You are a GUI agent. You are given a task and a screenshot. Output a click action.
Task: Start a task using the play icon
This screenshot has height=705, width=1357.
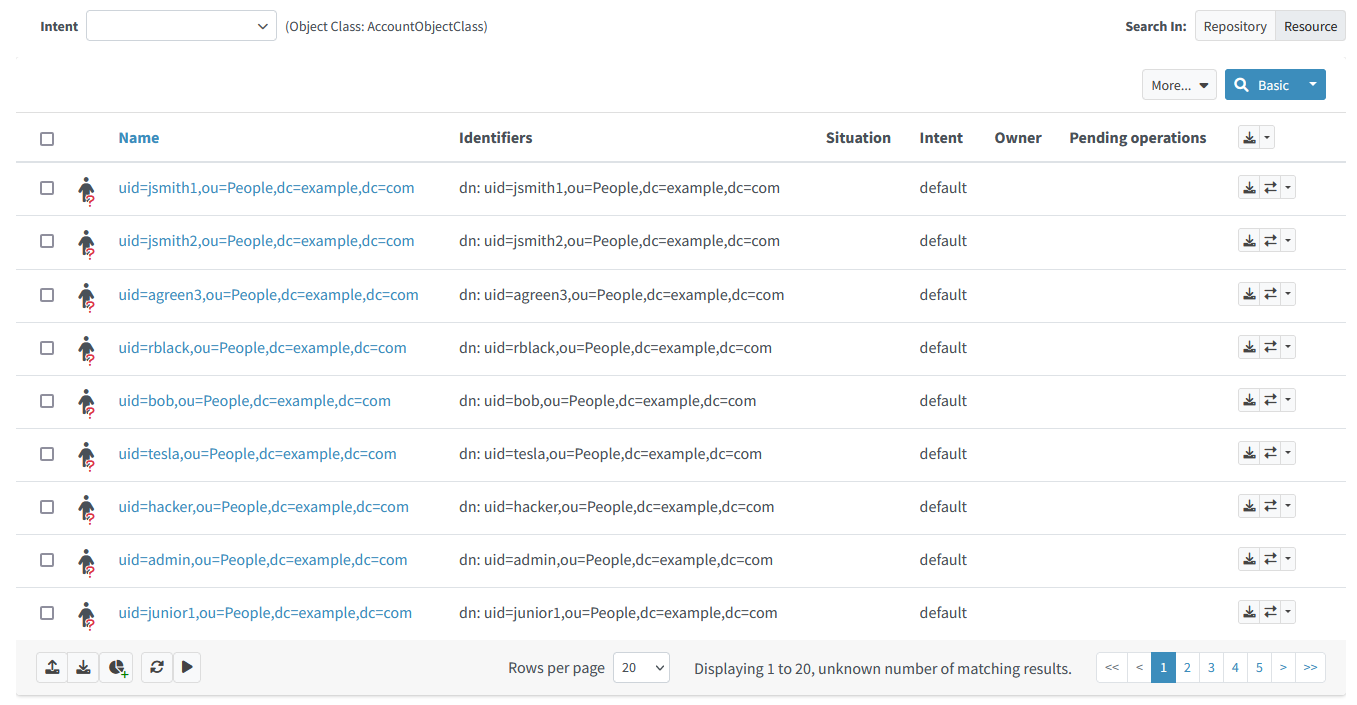[x=187, y=666]
